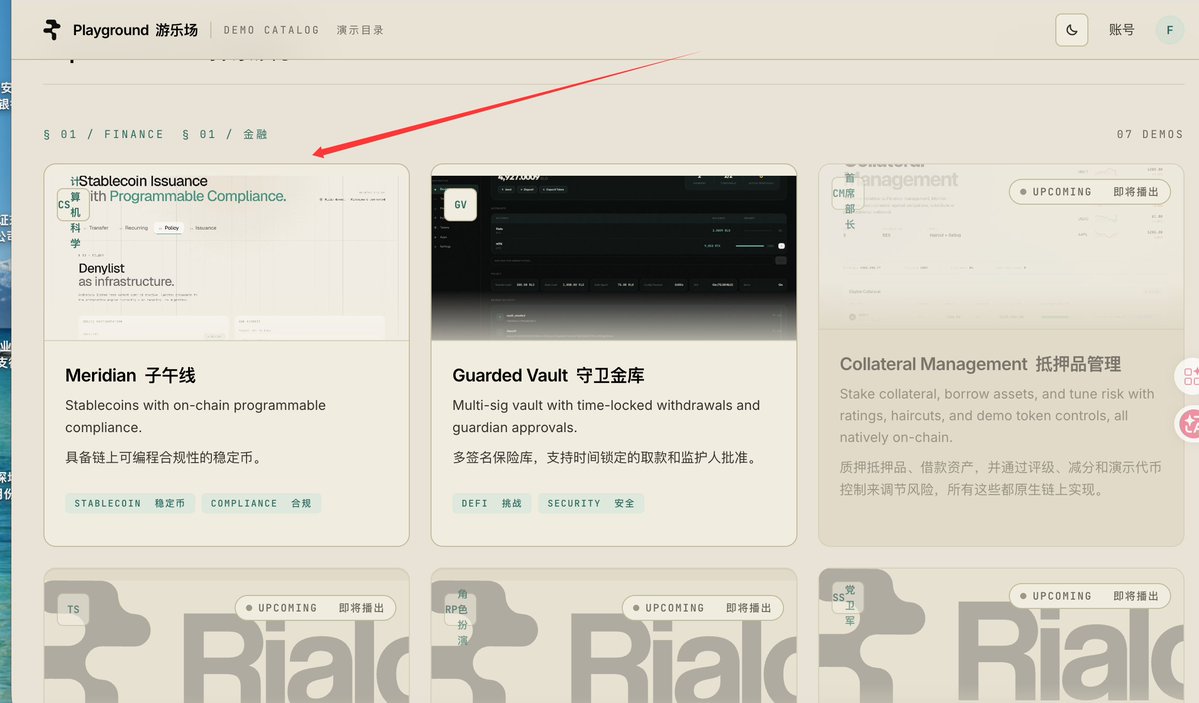This screenshot has height=703, width=1199.
Task: Click the GV badge on Guarded Vault card
Action: click(x=460, y=204)
